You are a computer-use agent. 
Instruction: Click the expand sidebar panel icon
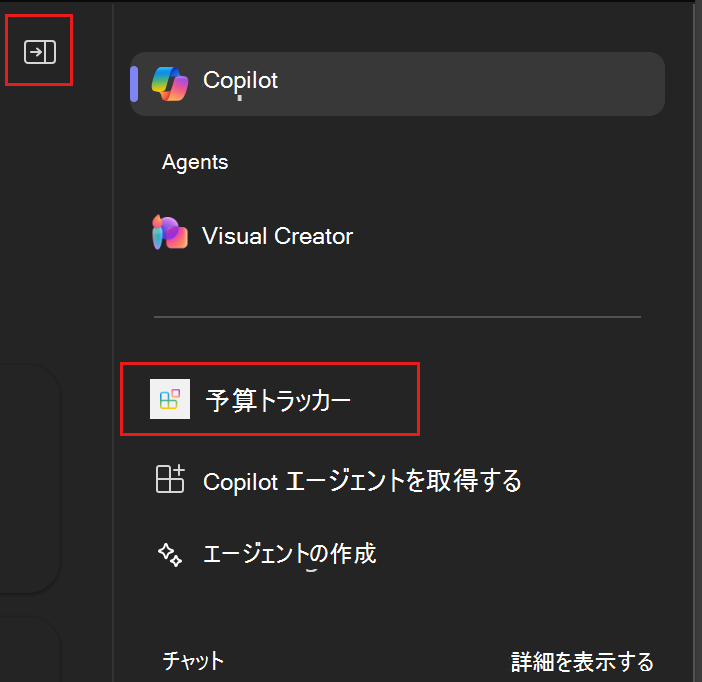click(x=40, y=52)
